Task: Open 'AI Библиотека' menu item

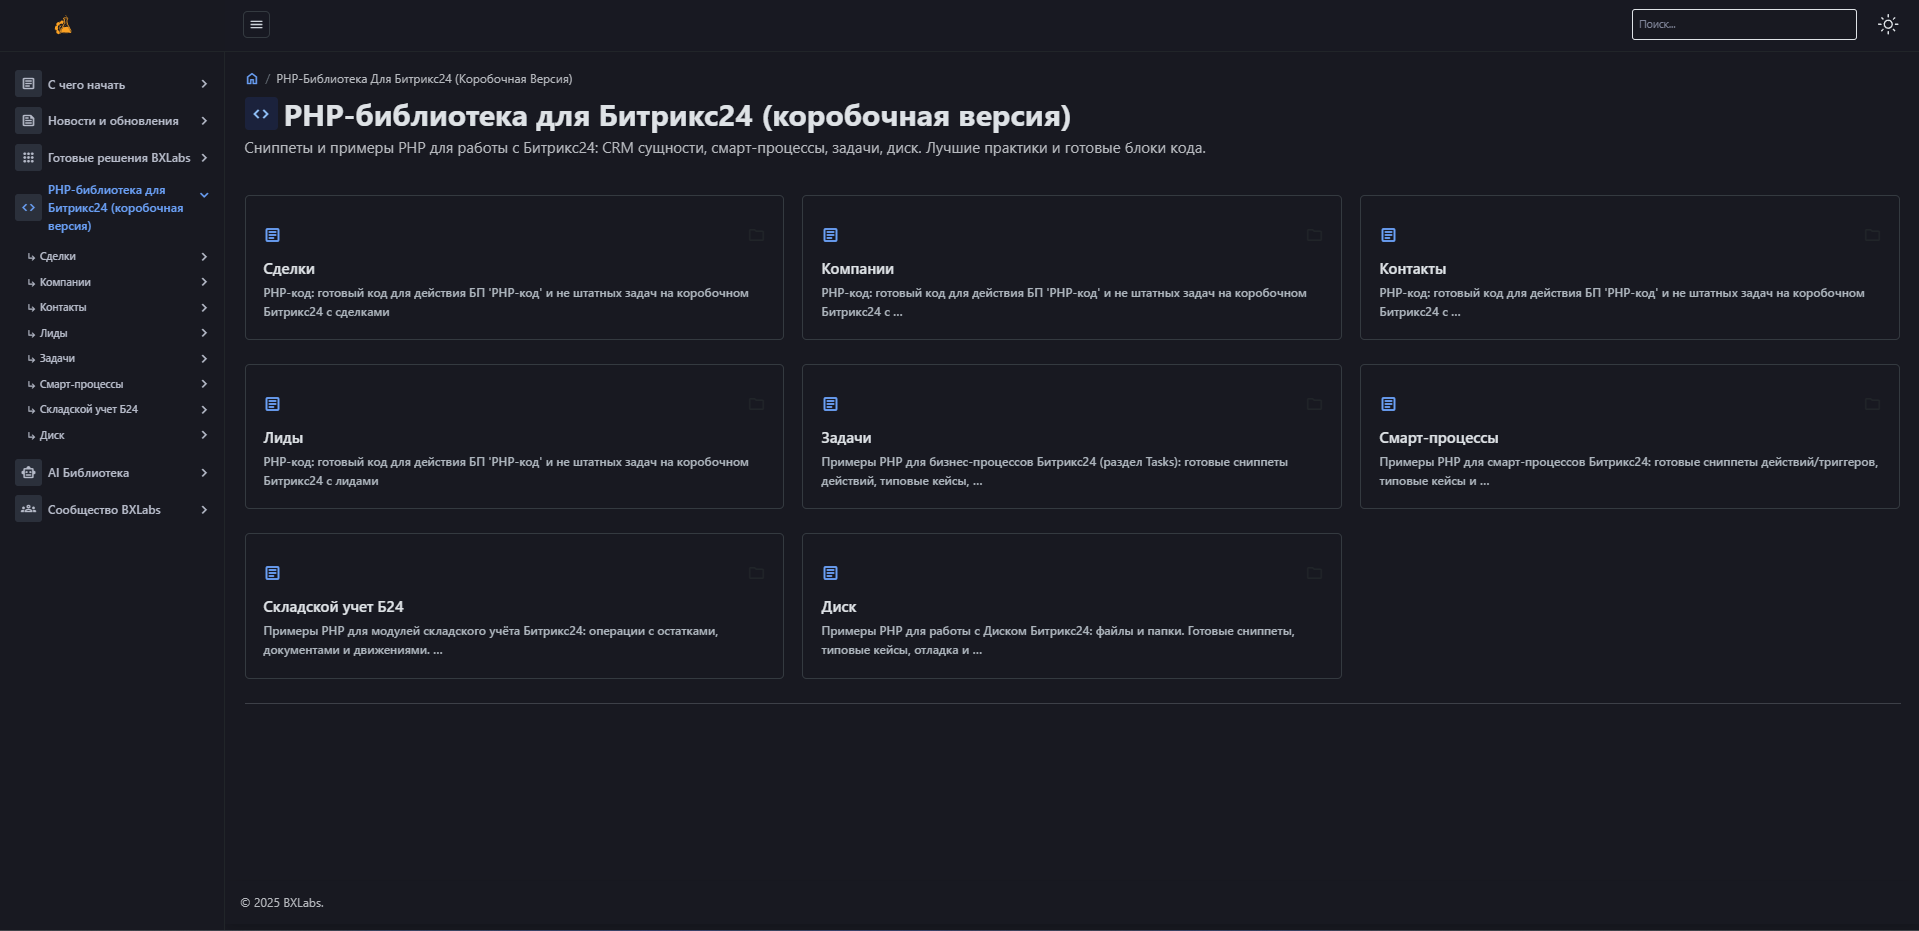Action: (x=88, y=473)
